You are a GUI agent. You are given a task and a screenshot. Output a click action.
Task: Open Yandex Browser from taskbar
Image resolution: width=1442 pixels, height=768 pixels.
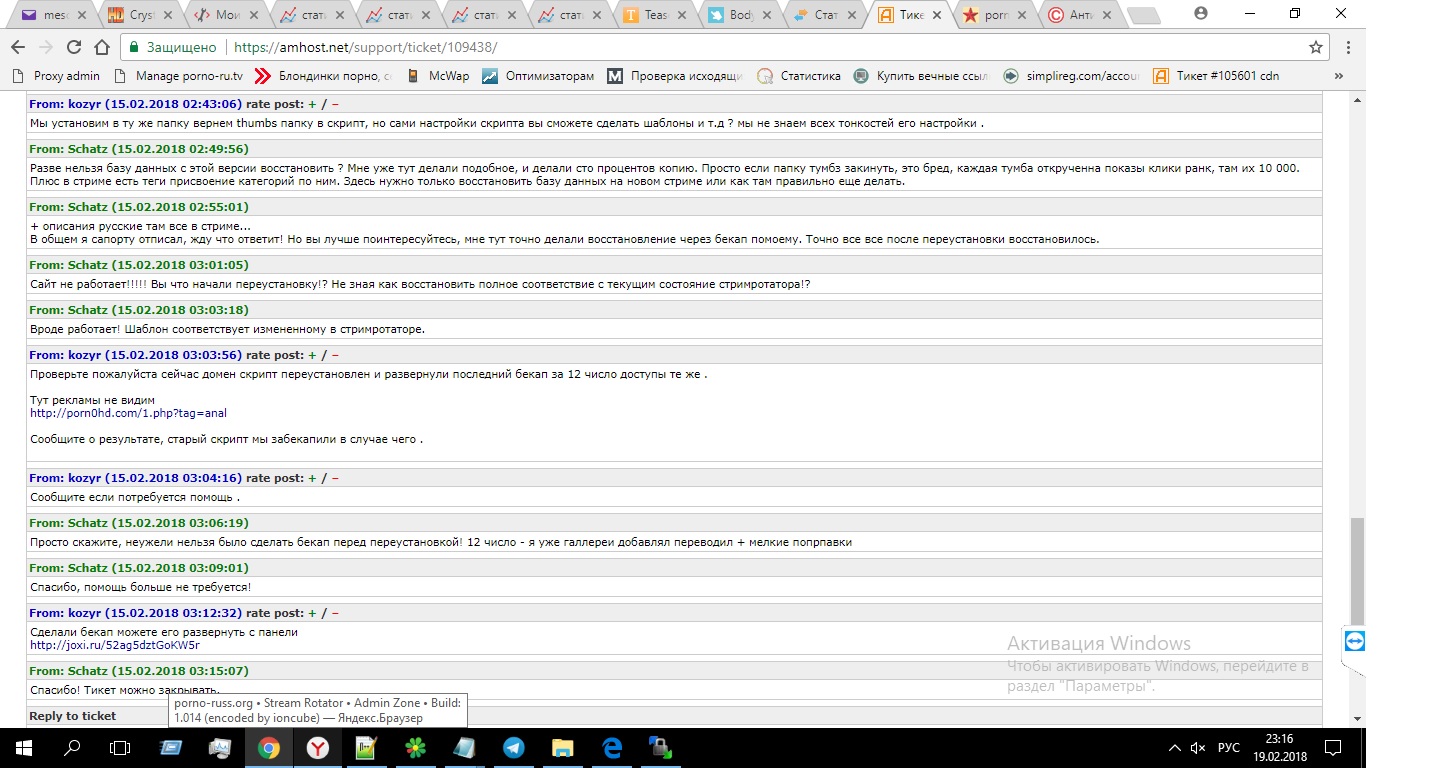click(318, 747)
